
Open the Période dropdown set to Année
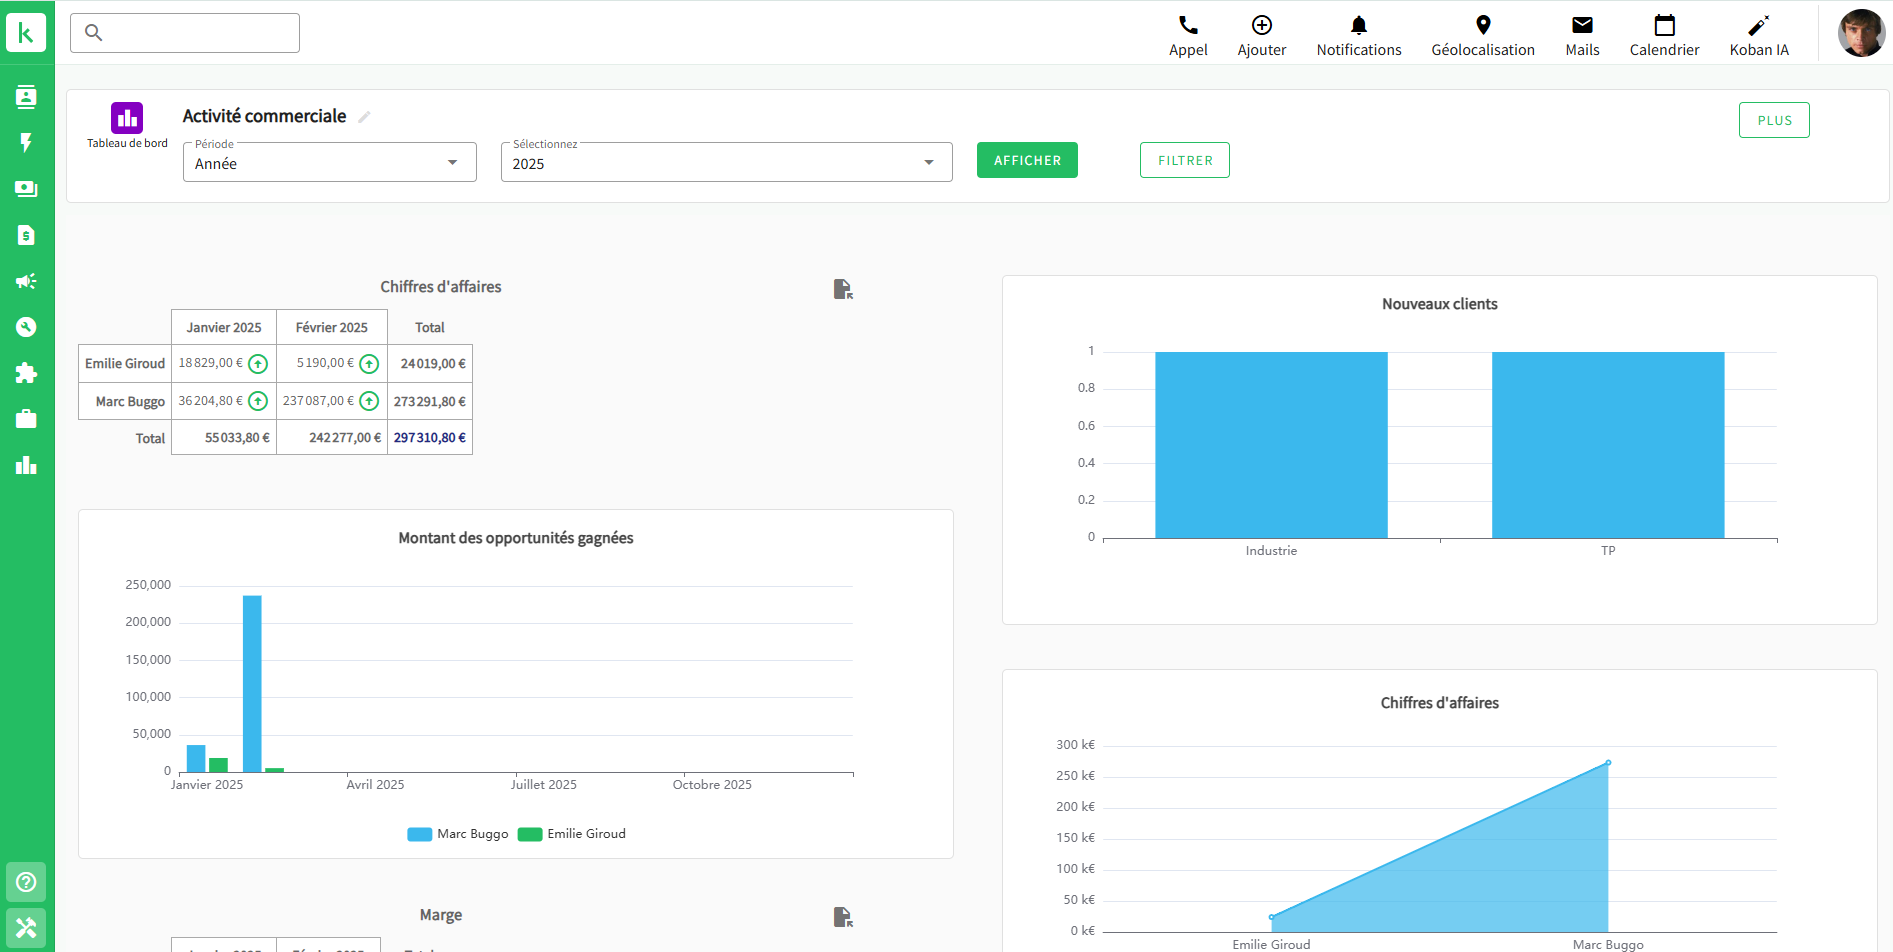tap(330, 162)
